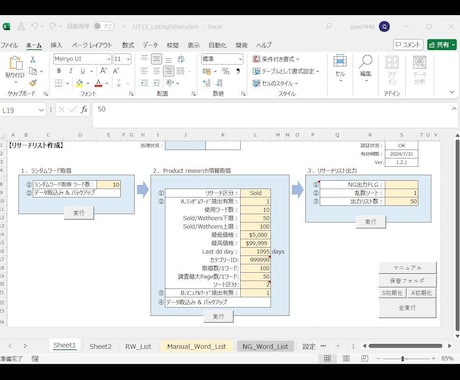
Task: Click the zoom slider handle
Action: tap(403, 359)
